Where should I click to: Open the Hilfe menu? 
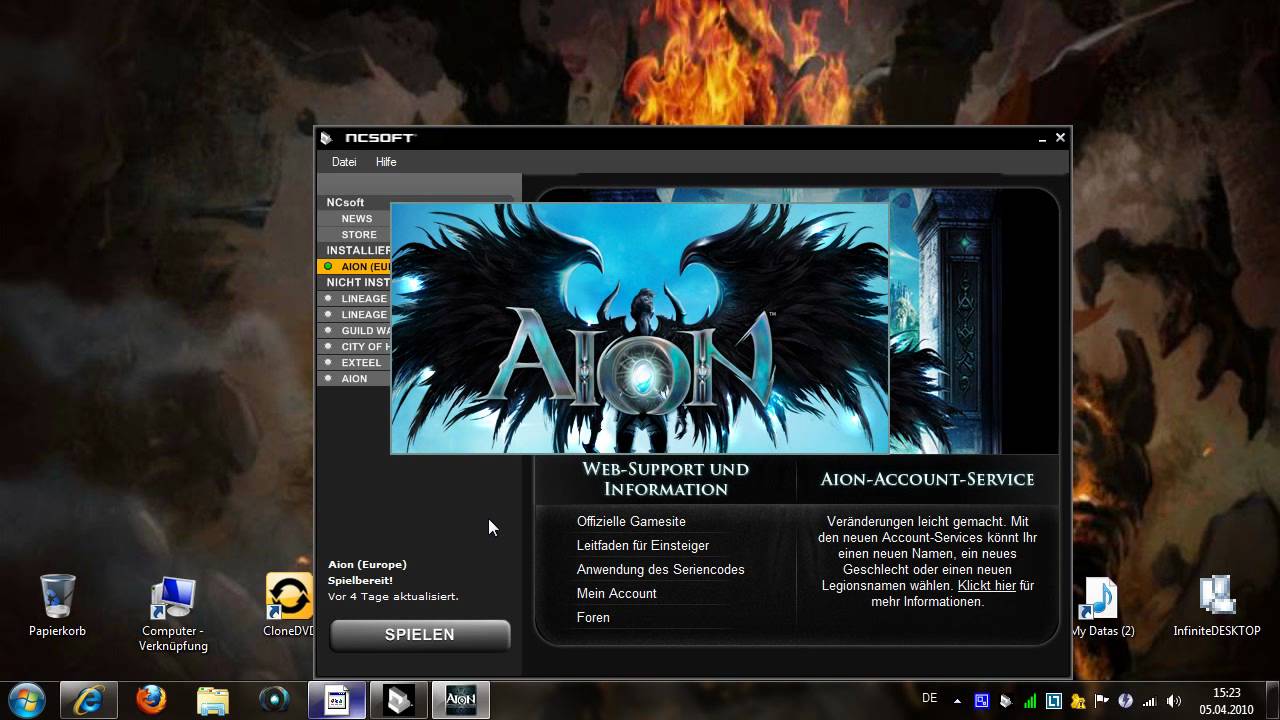[x=386, y=162]
